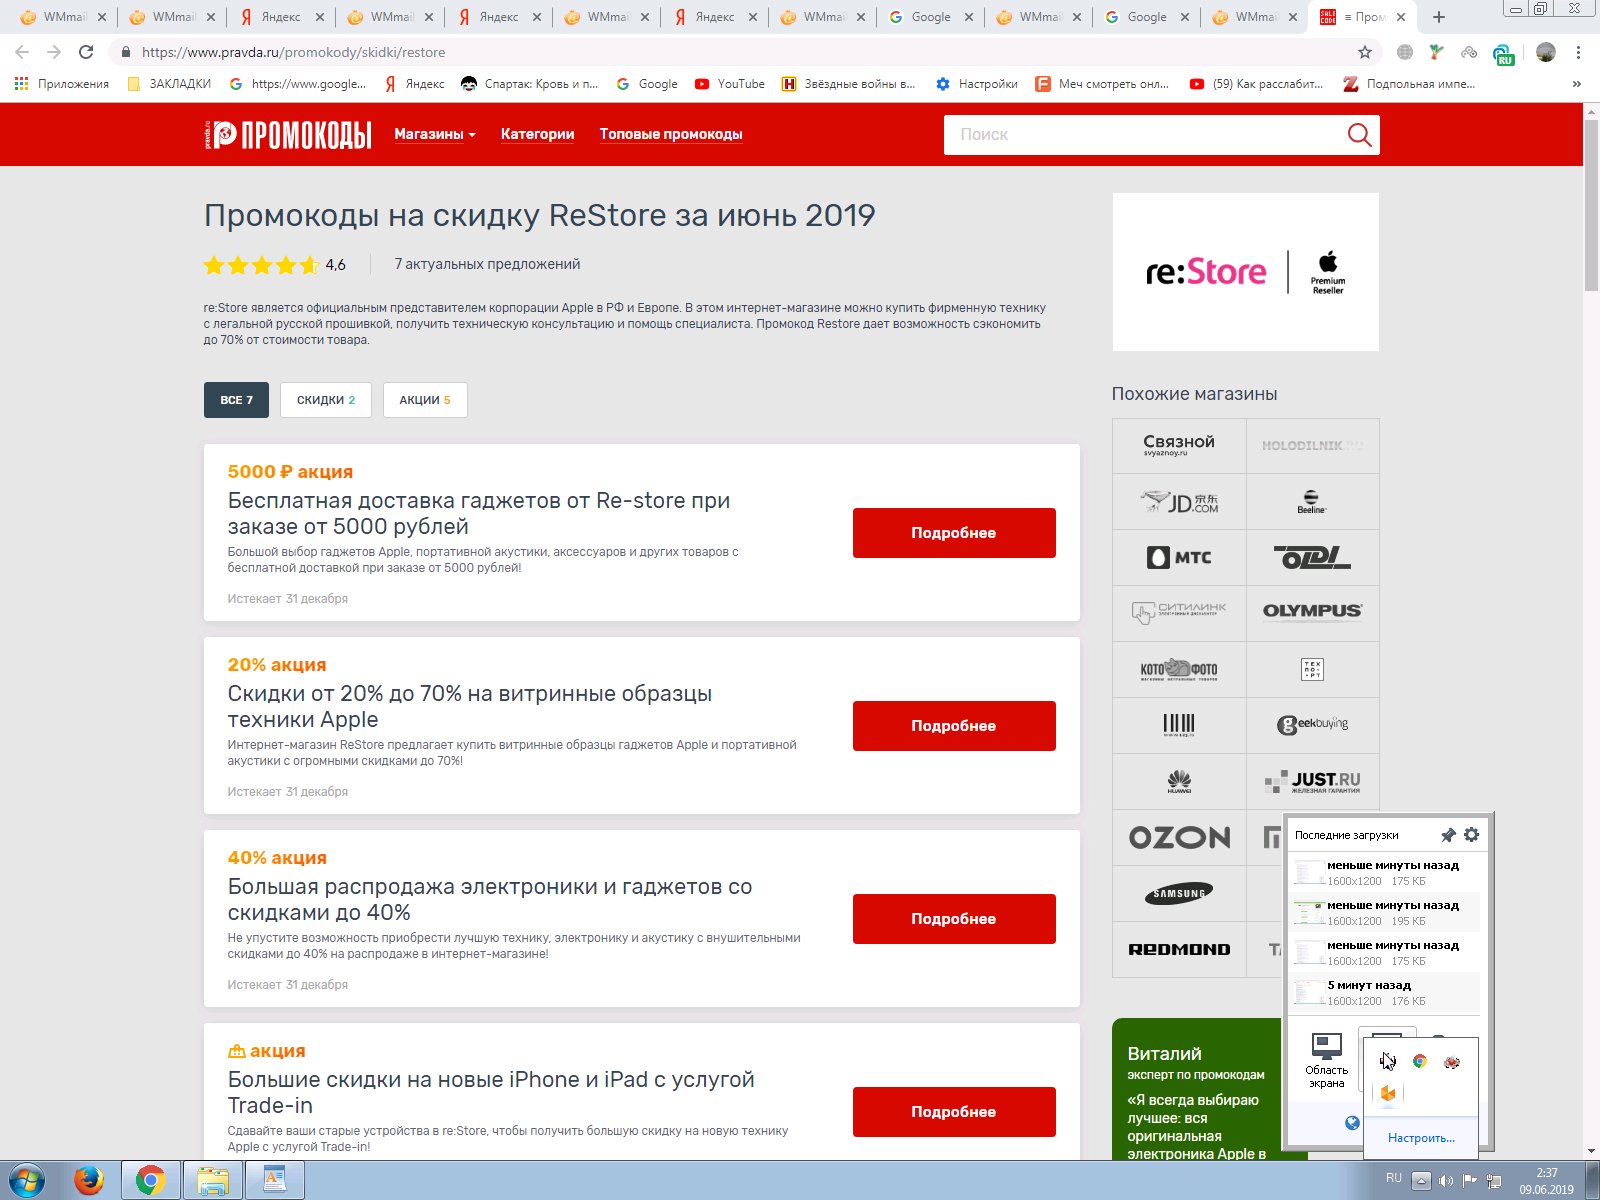Click Подробнее for 40% sale offer
This screenshot has height=1200, width=1600.
(x=954, y=919)
